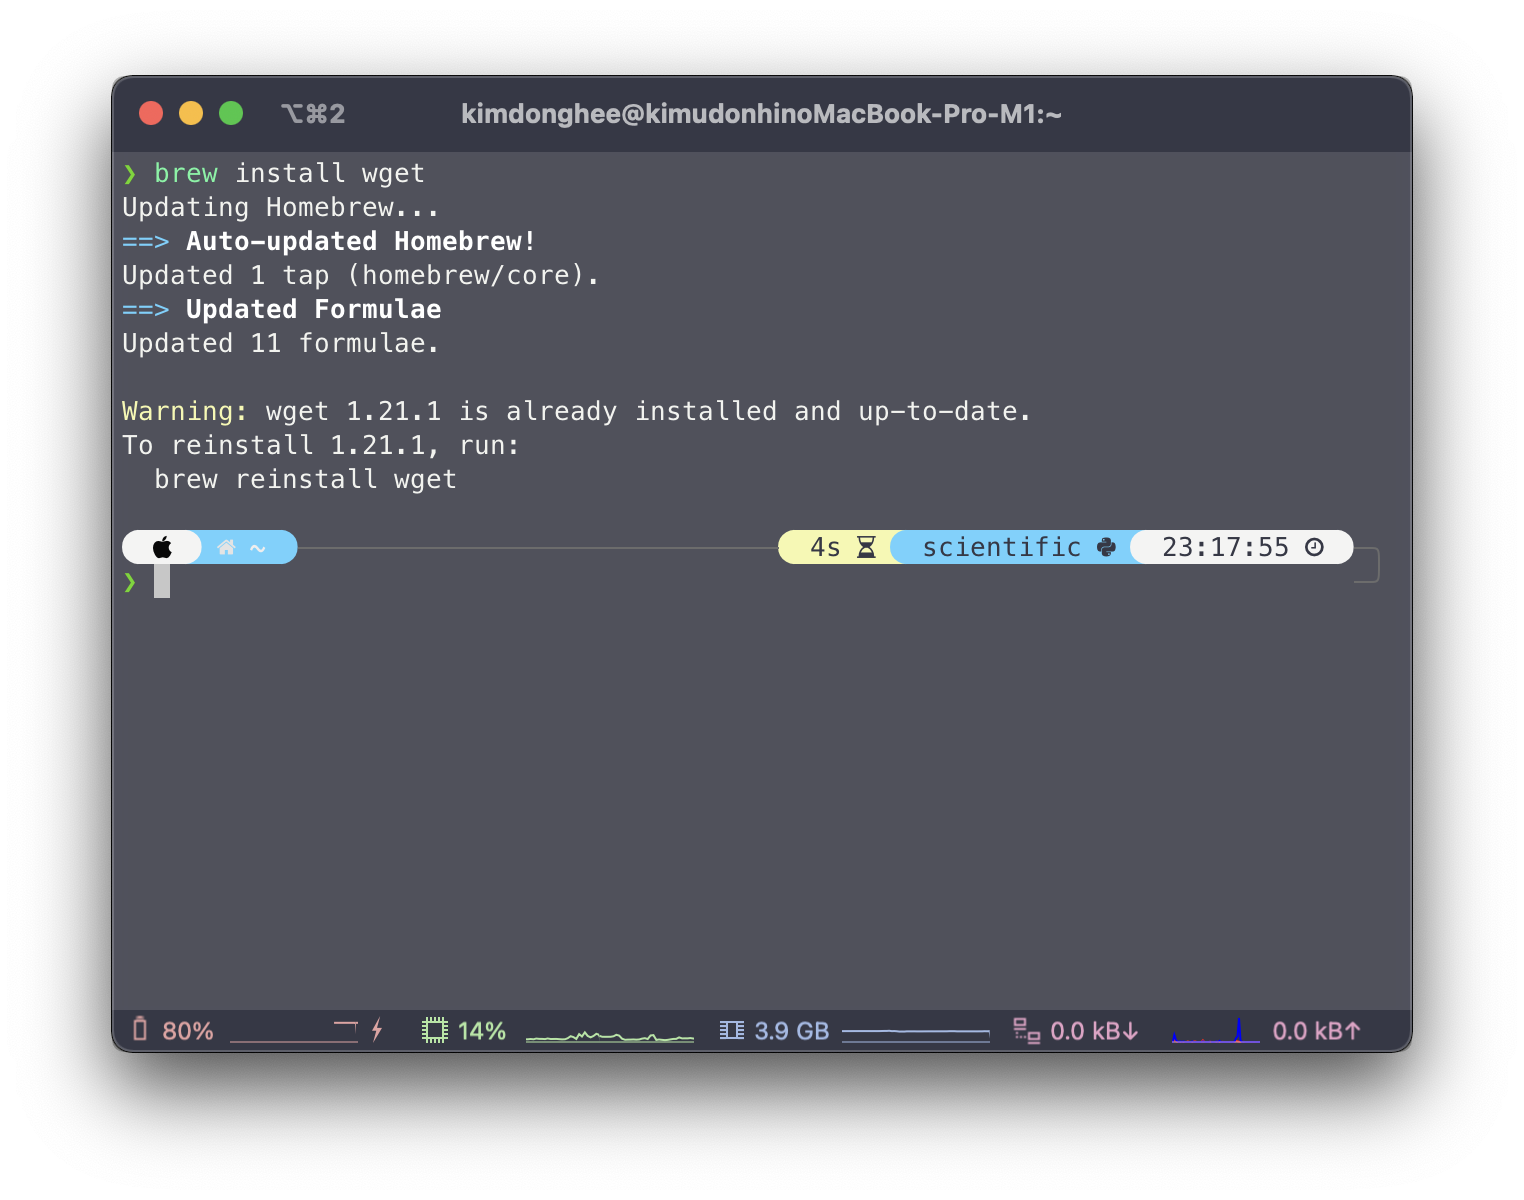Click the memory usage graph
Image resolution: width=1524 pixels, height=1200 pixels.
(916, 1035)
